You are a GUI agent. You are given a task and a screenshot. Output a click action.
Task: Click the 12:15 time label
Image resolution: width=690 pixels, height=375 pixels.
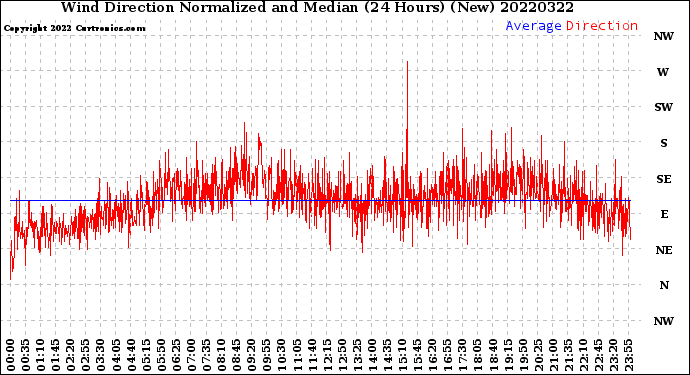point(327,355)
